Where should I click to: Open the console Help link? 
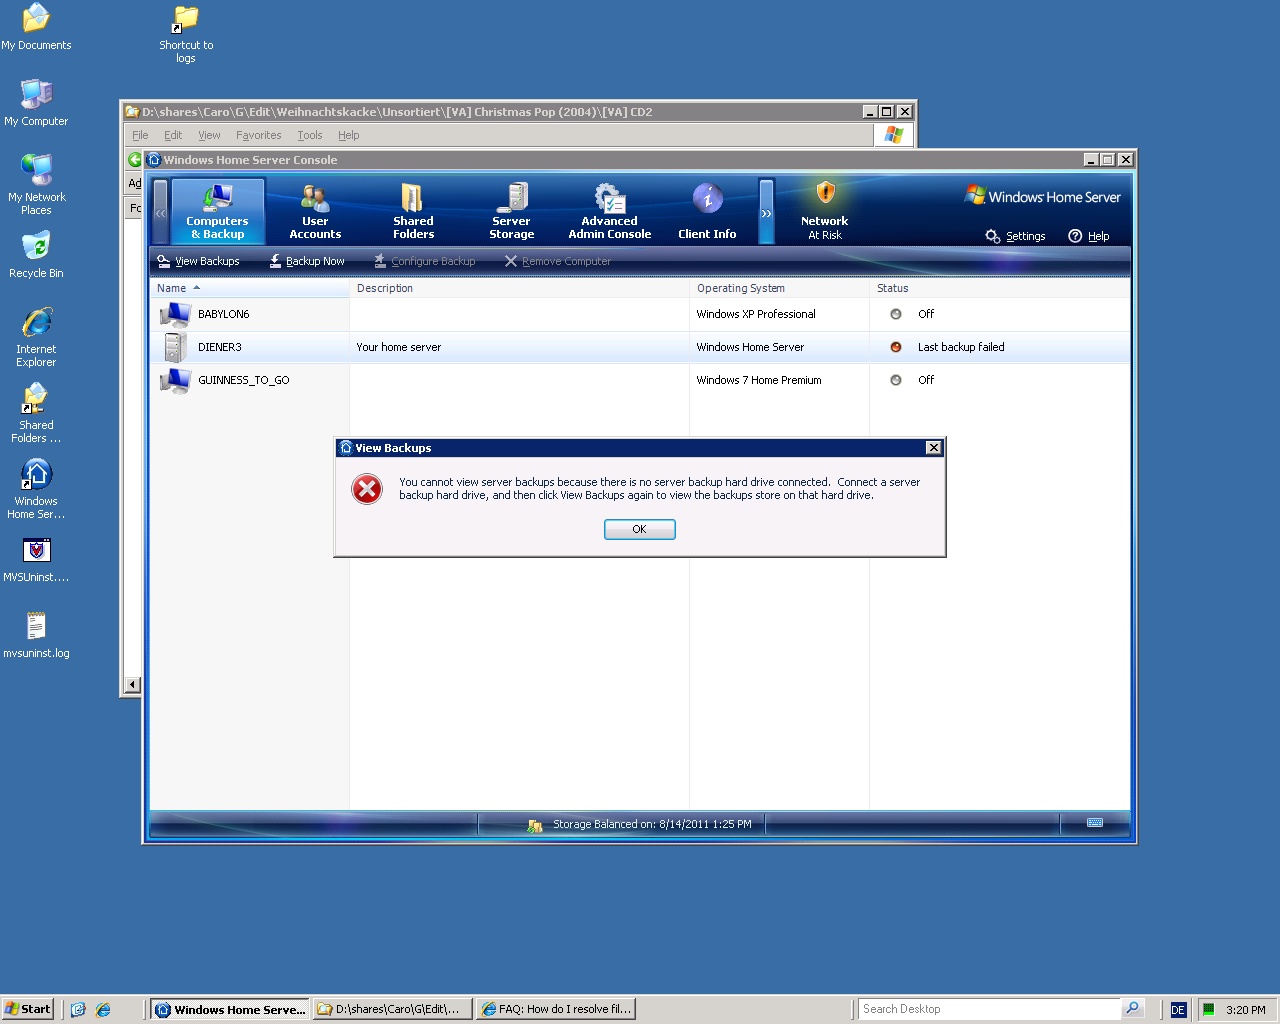click(x=1089, y=236)
